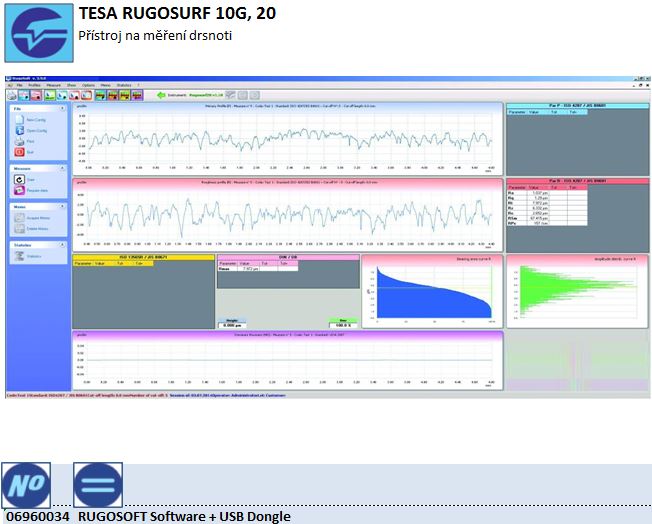Click the red Par R panel header
The width and height of the screenshot is (652, 524).
578,181
